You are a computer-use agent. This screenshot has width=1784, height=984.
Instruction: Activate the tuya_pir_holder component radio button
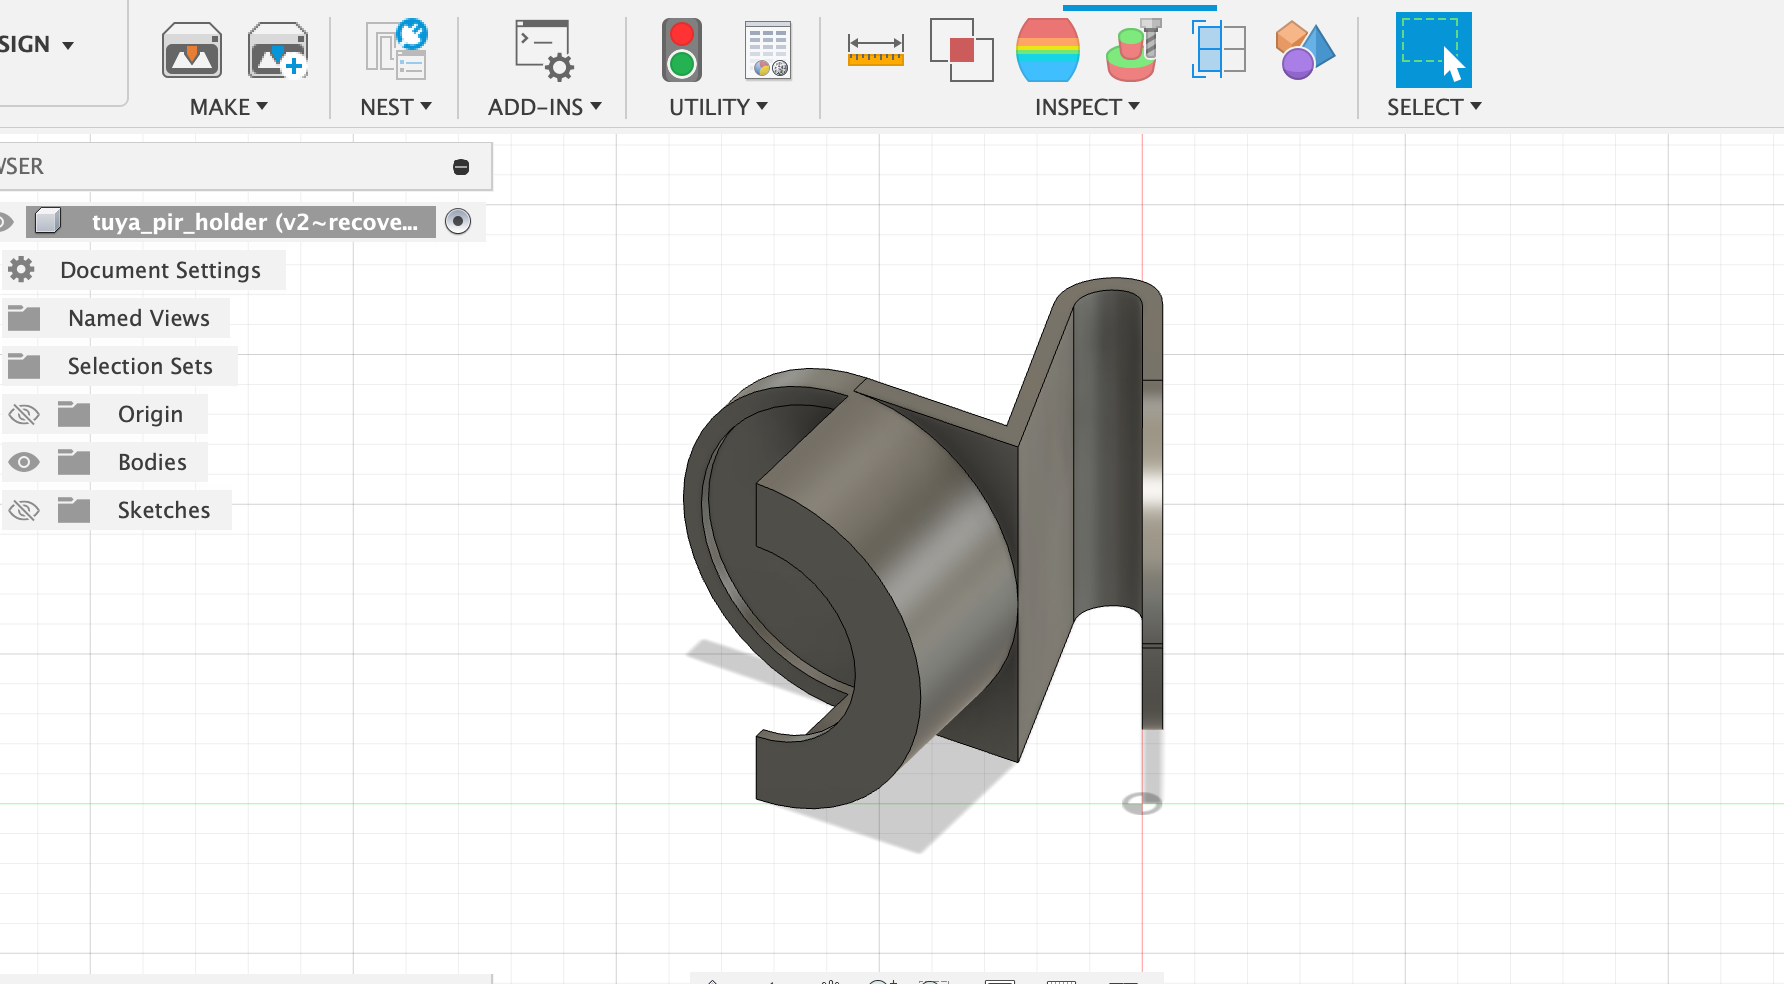coord(458,222)
